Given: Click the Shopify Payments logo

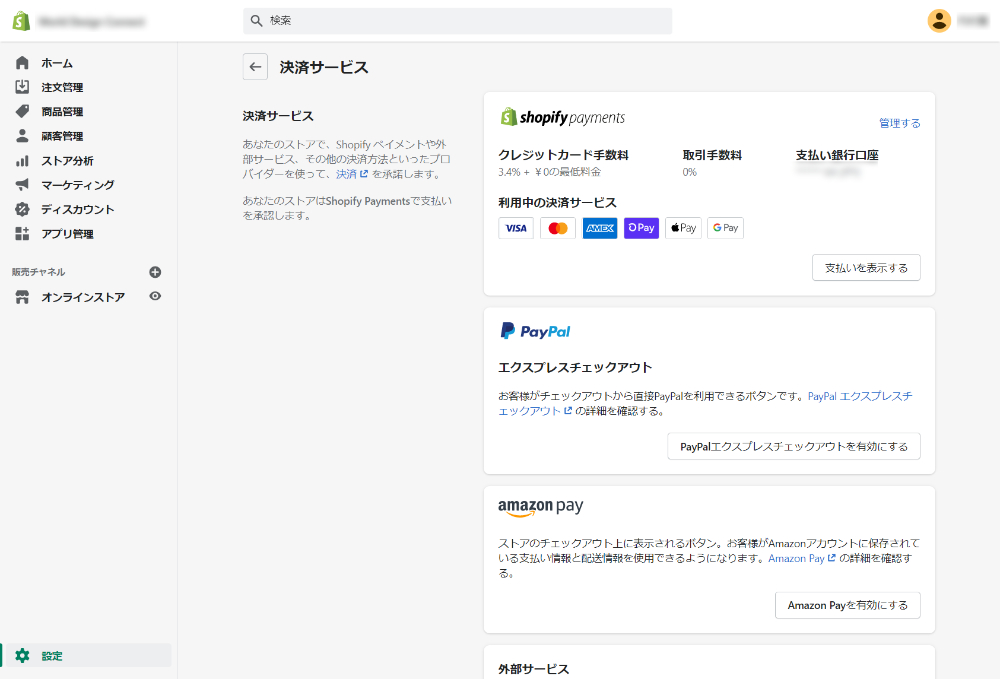Looking at the screenshot, I should point(562,117).
